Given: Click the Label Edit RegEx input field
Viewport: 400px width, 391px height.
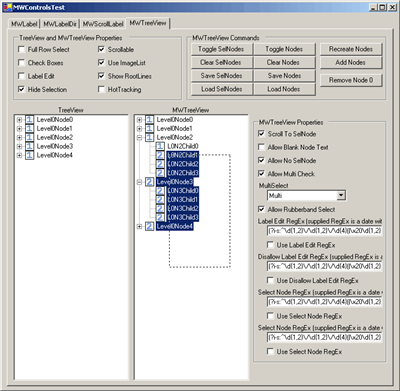Looking at the screenshot, I should point(325,230).
